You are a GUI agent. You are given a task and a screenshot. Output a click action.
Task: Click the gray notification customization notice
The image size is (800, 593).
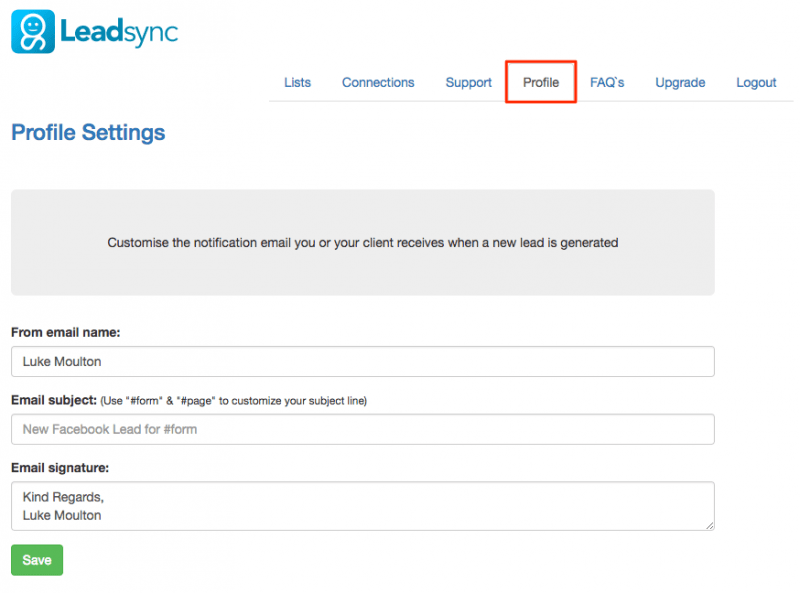tap(362, 242)
